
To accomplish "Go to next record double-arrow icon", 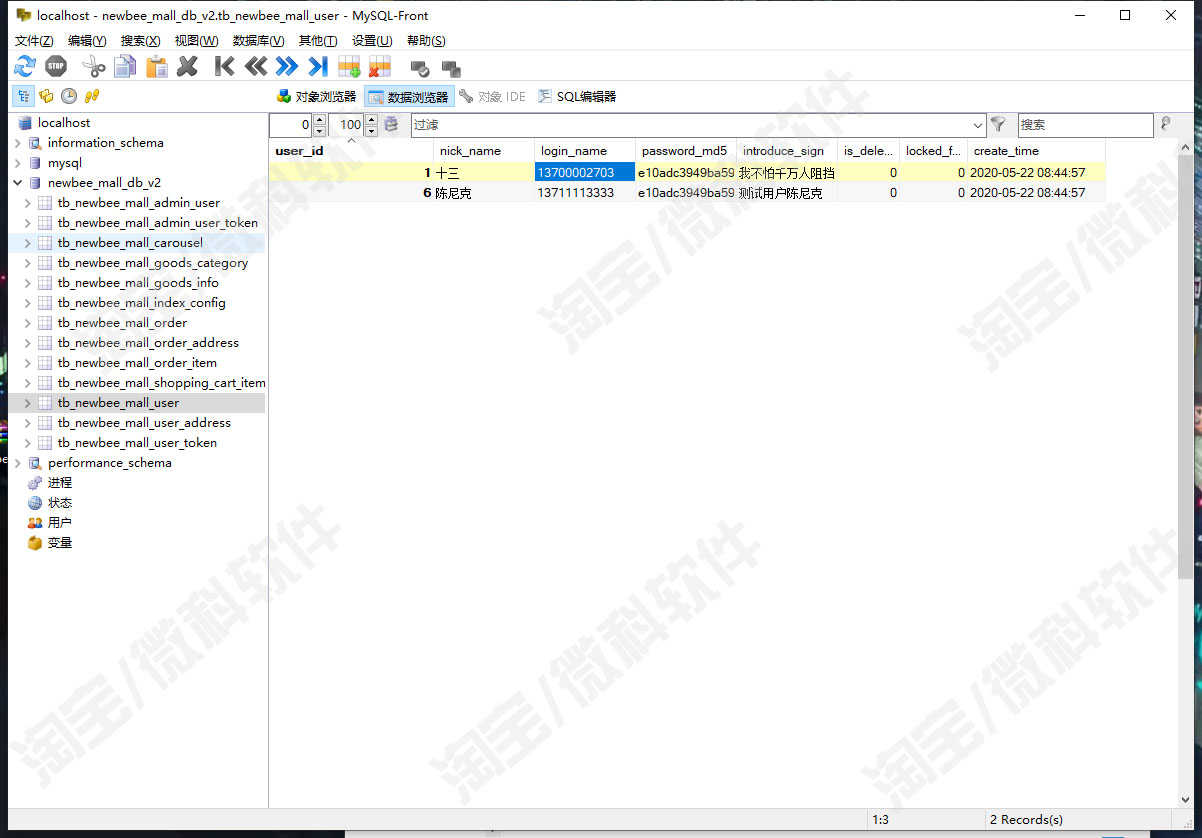I will click(287, 67).
